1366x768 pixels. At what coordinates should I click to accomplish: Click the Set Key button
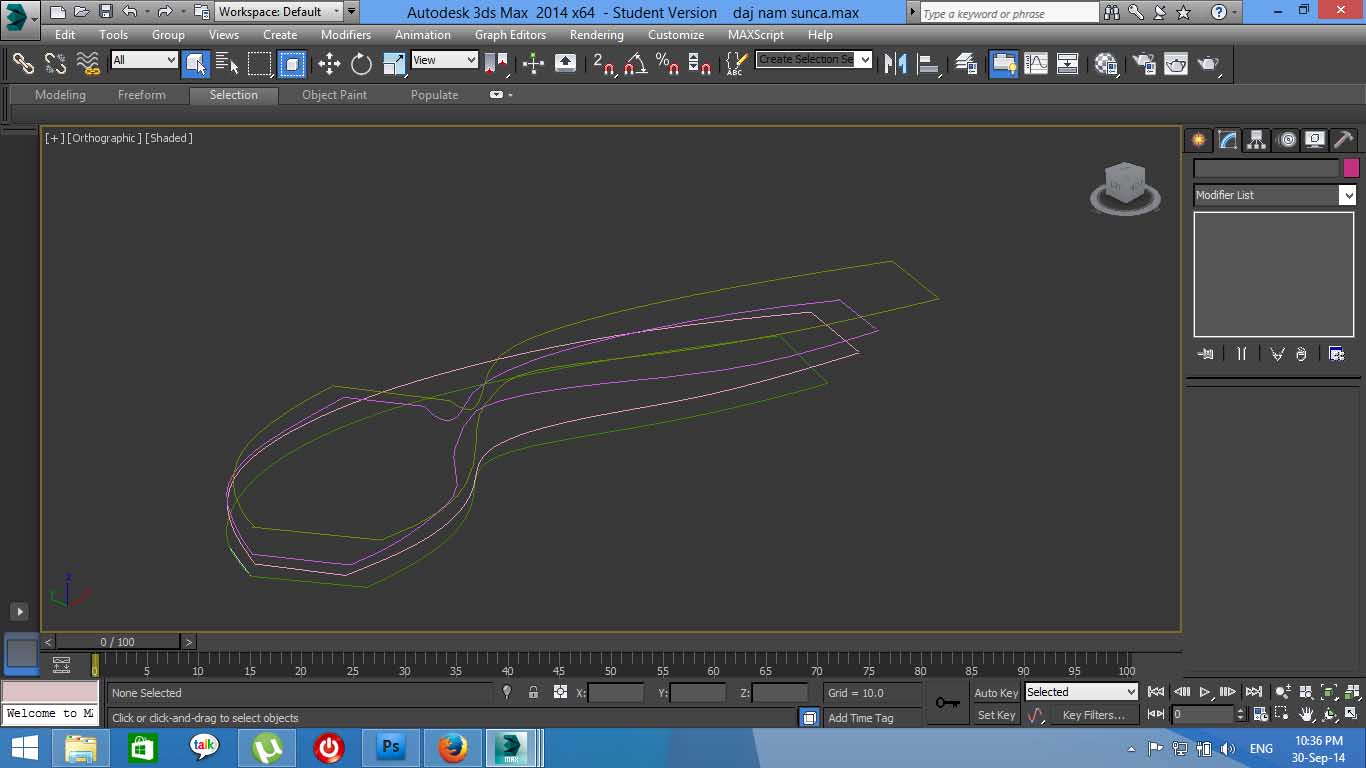pos(996,715)
